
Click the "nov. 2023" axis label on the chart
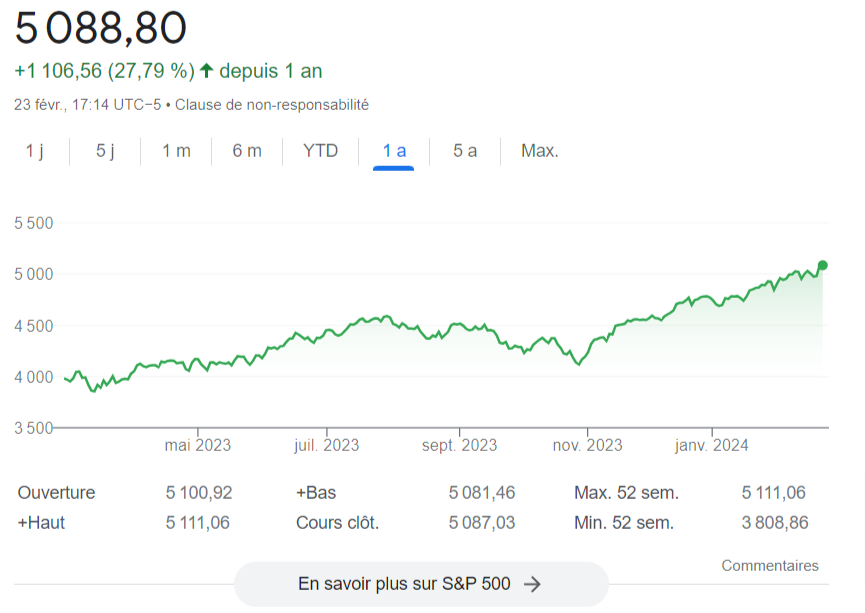587,446
